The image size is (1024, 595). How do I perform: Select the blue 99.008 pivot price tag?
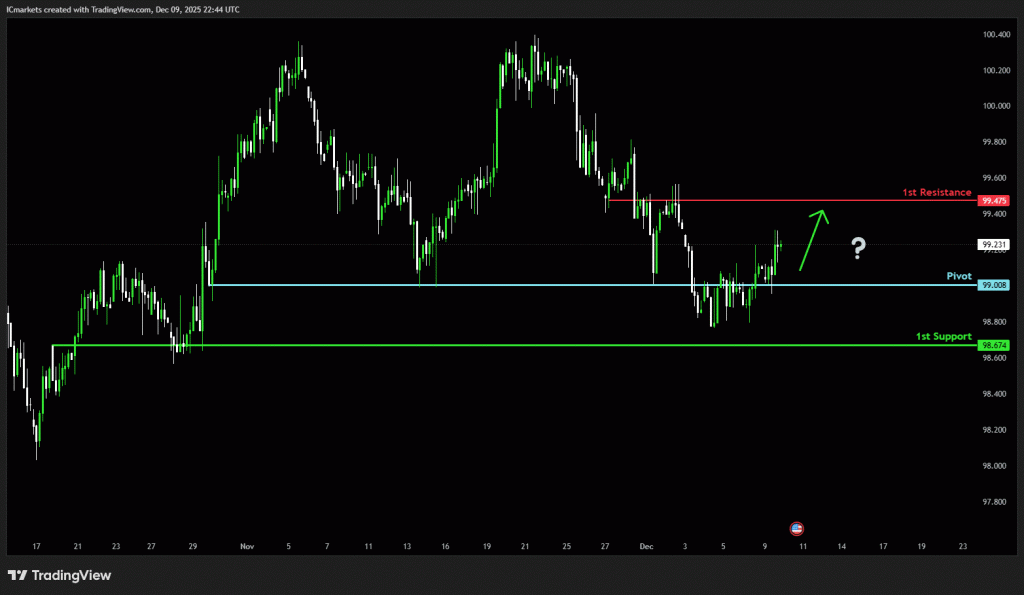click(x=994, y=285)
